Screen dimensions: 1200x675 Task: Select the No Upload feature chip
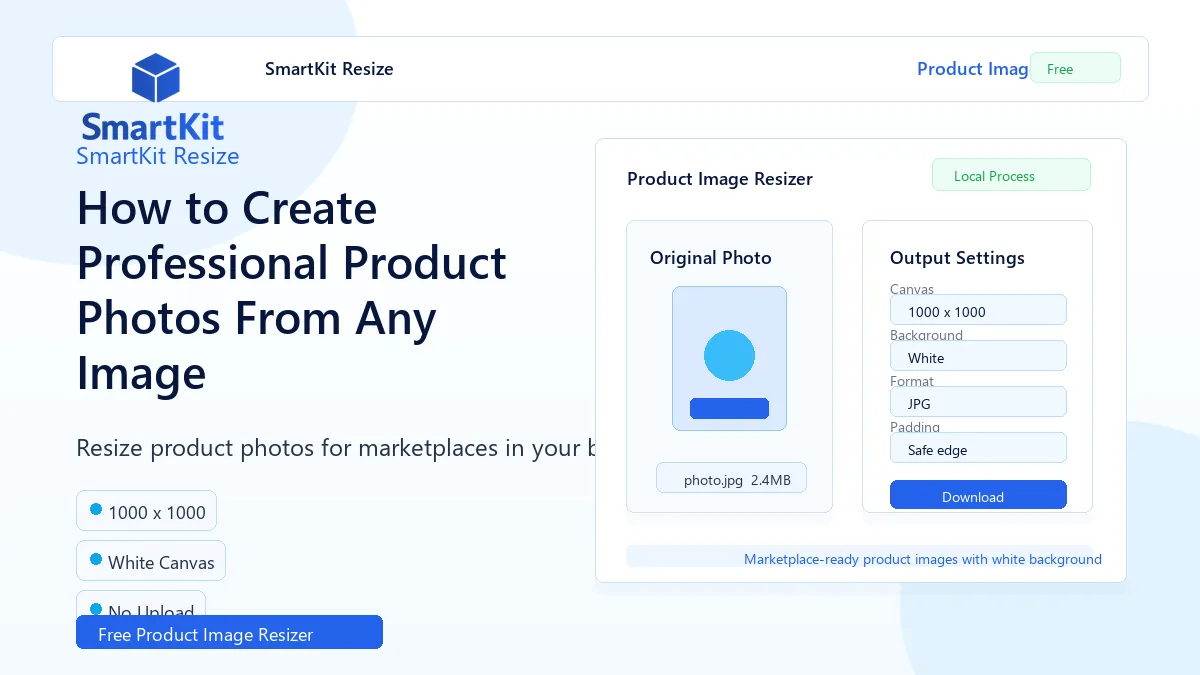coord(141,603)
